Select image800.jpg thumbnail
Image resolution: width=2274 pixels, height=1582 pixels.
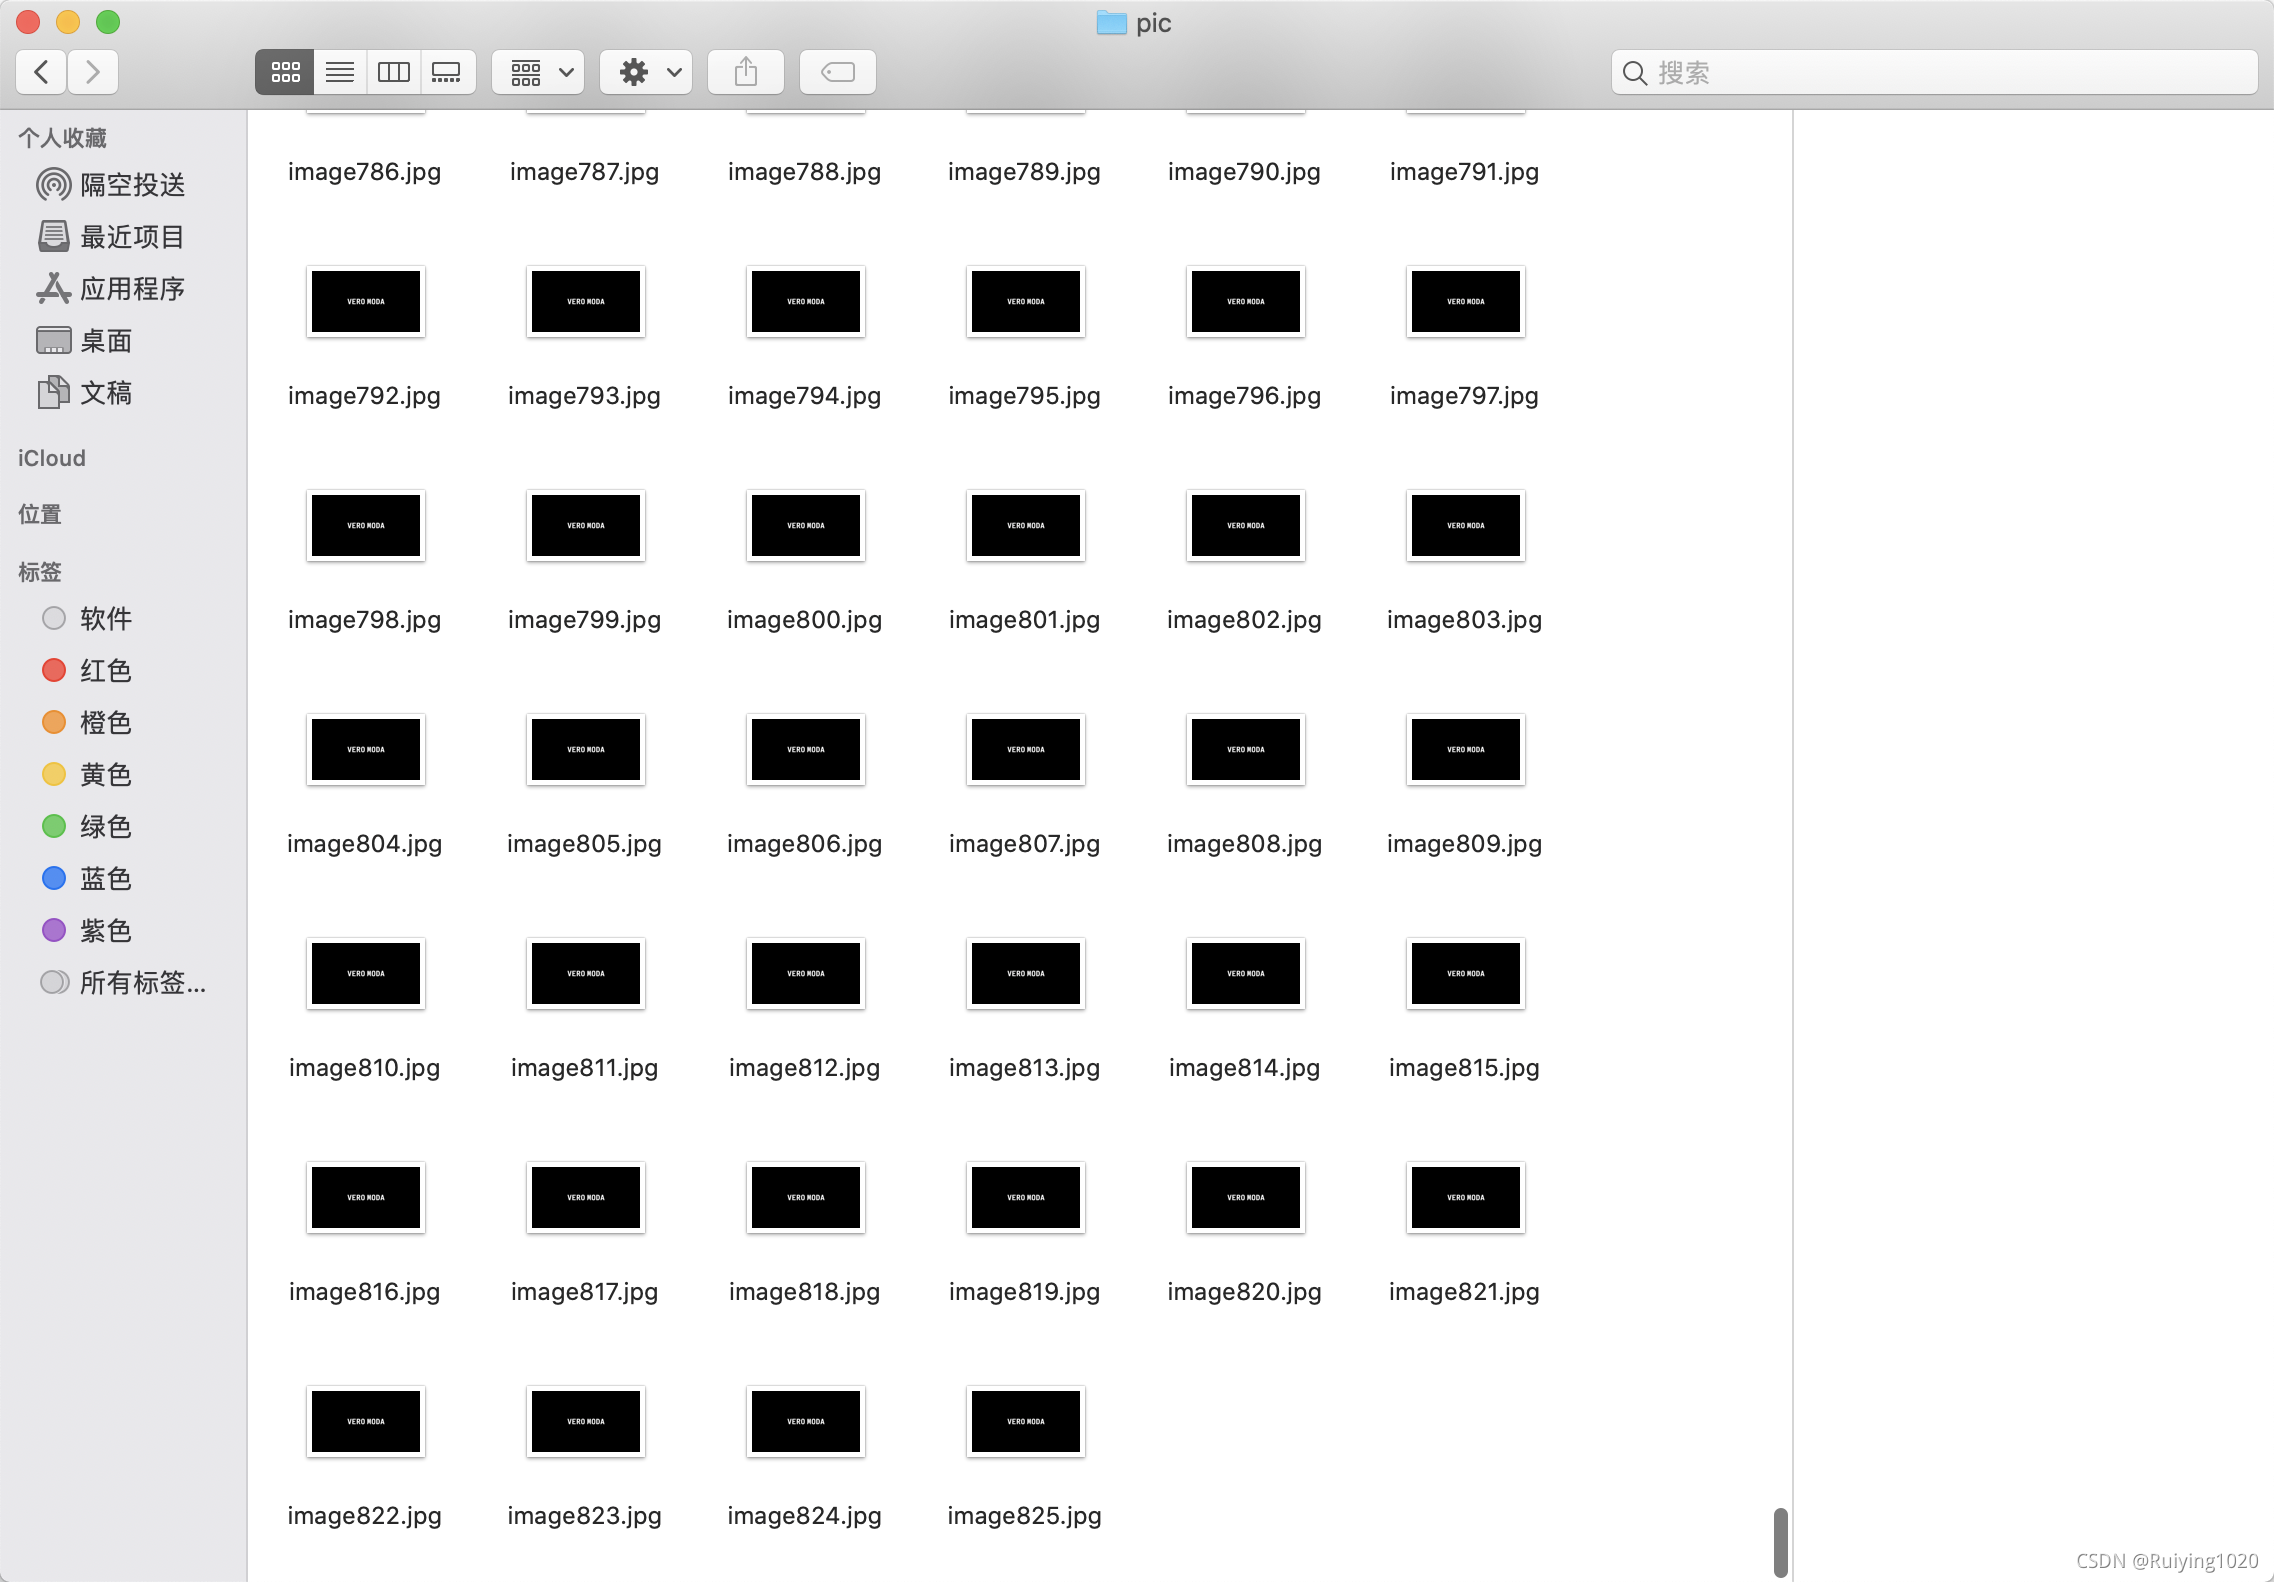point(806,525)
